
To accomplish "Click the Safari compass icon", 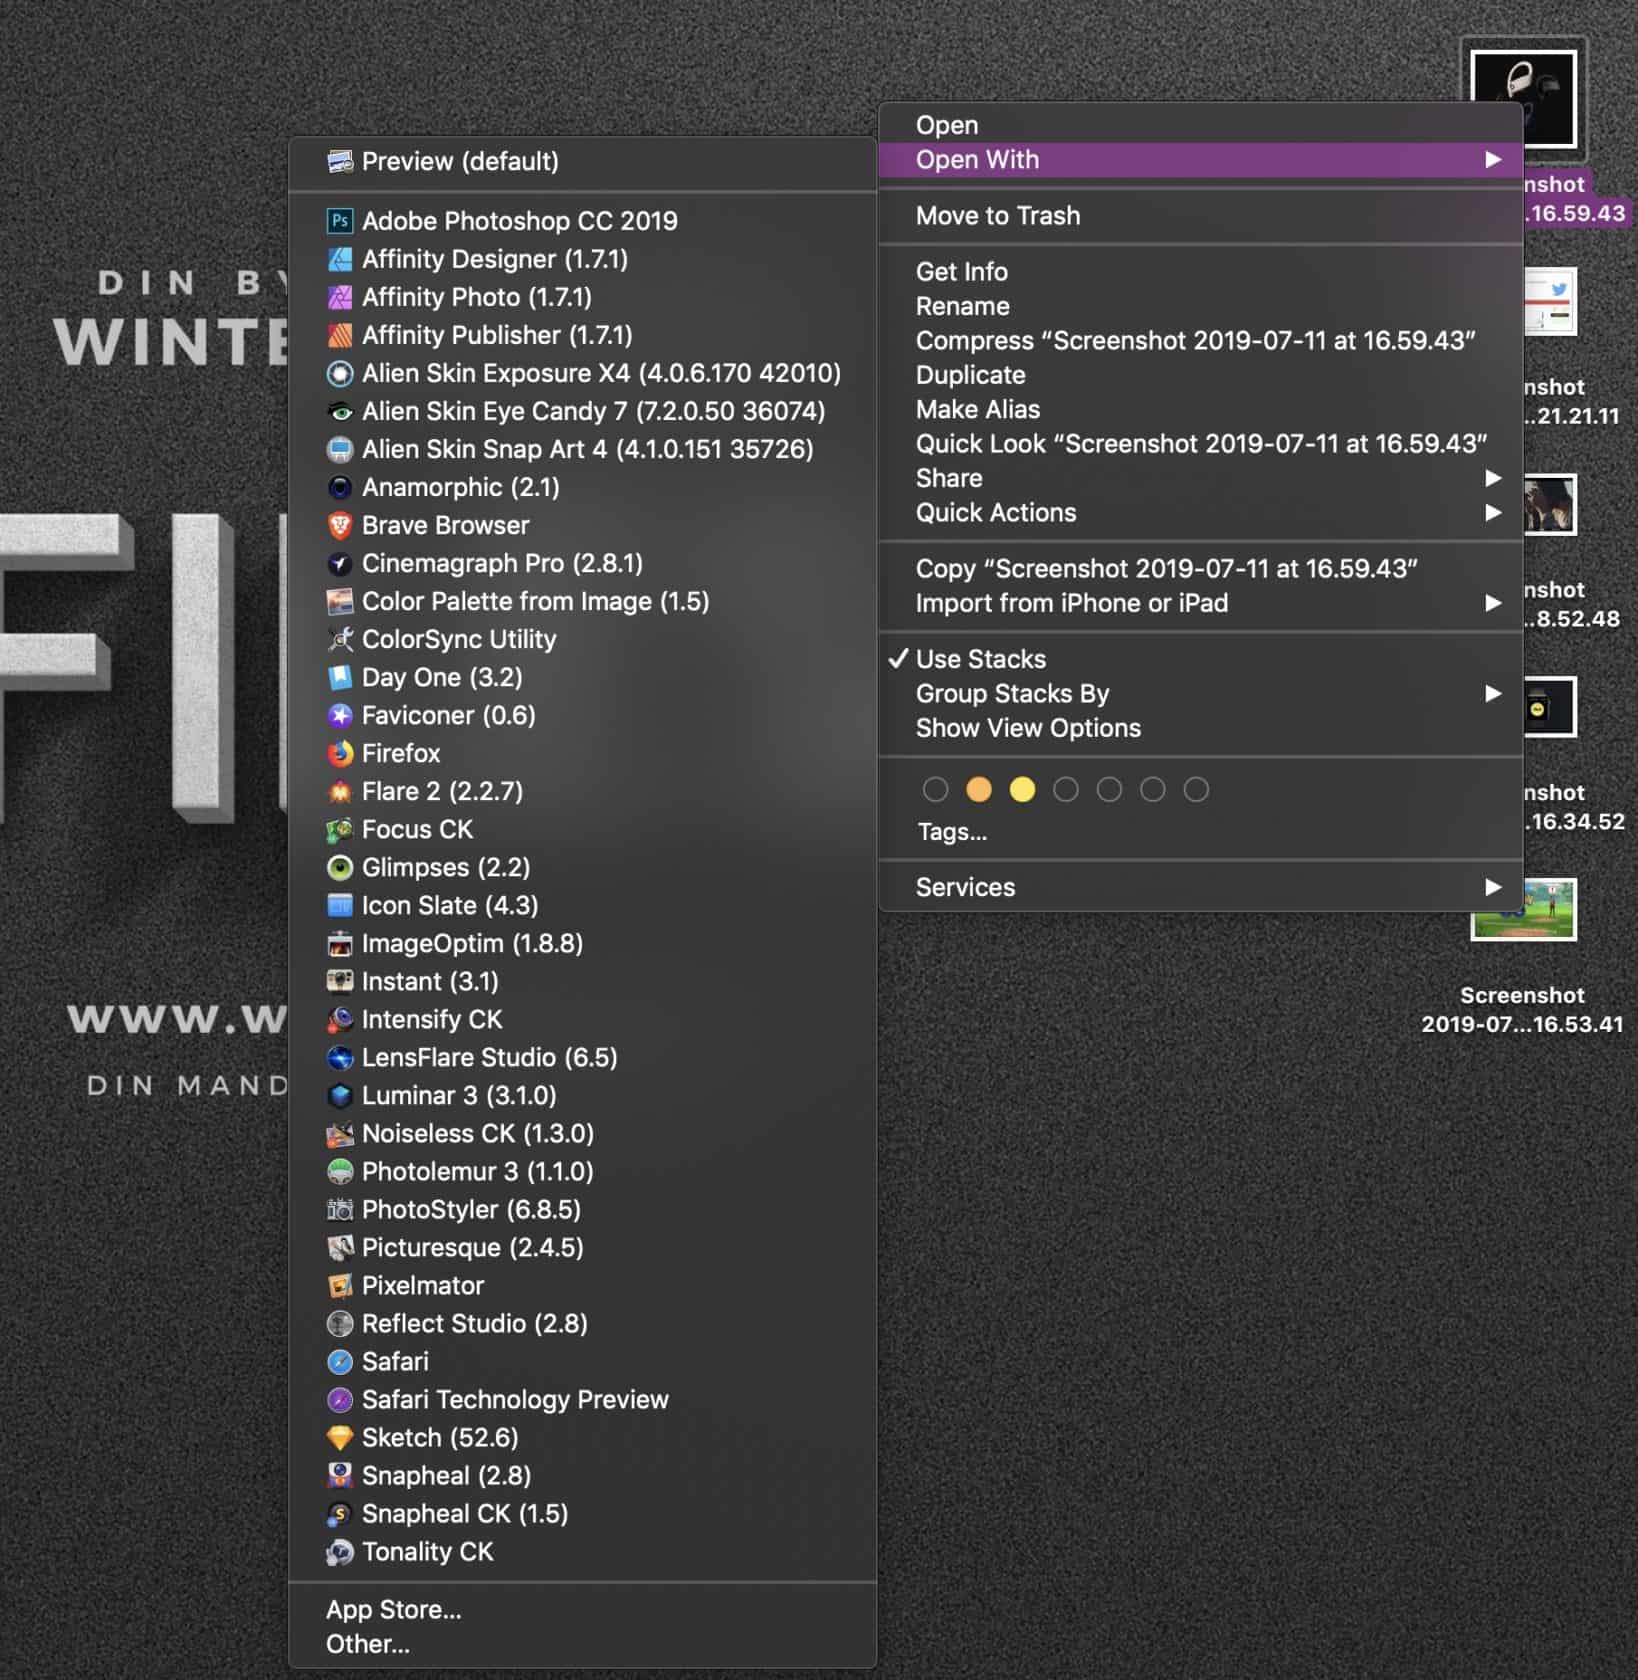I will coord(340,1361).
